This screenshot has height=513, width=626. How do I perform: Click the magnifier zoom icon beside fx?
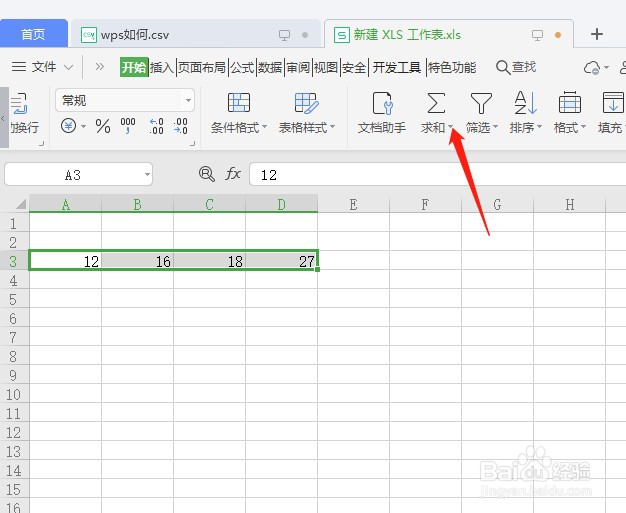pos(206,174)
